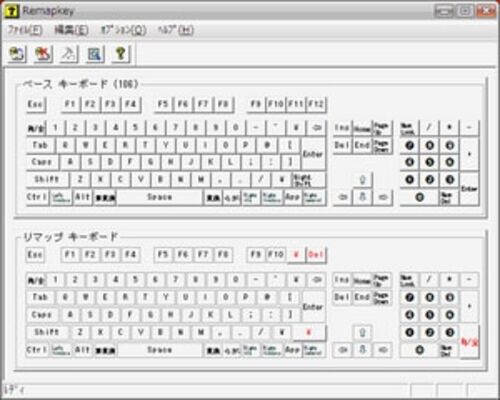The height and width of the screenshot is (400, 500).
Task: Pick the Caps key on the base keyboard
Action: pos(42,162)
